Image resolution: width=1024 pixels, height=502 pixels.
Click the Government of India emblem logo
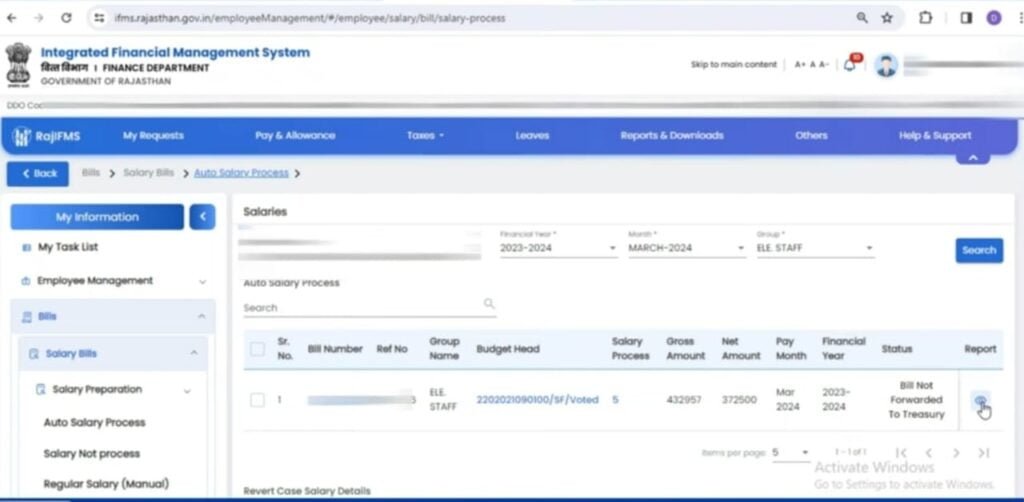tap(18, 65)
